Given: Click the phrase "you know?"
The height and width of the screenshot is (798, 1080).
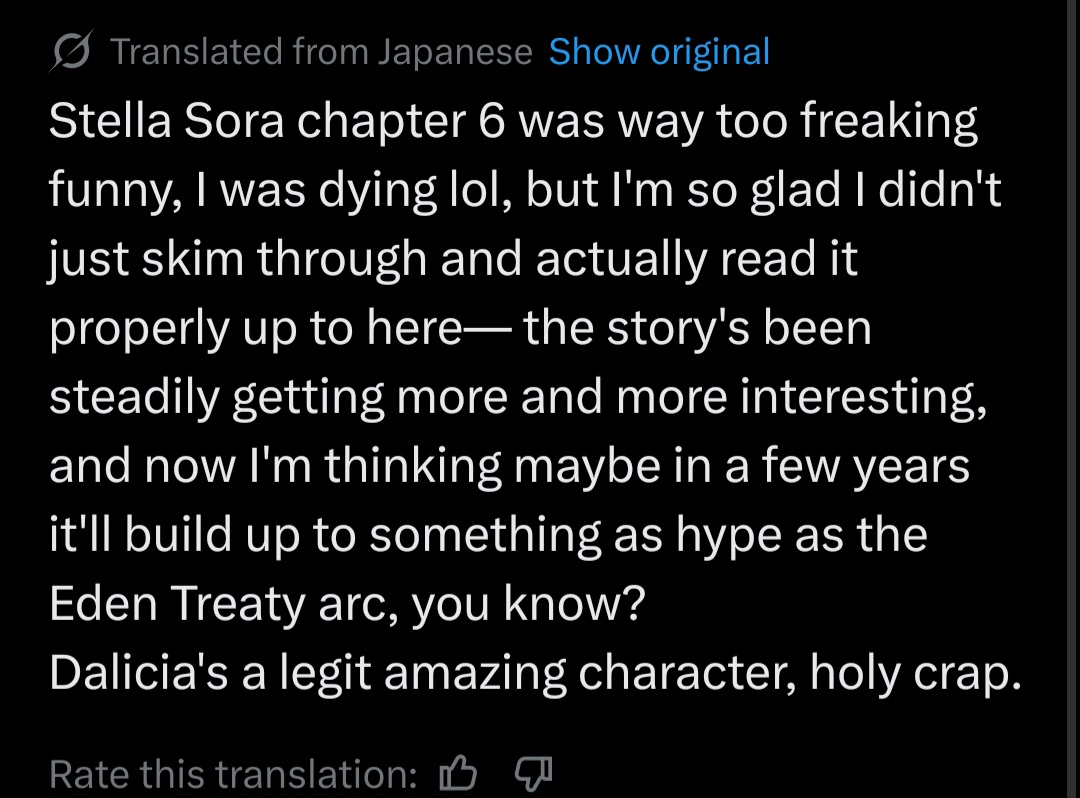Looking at the screenshot, I should [x=528, y=605].
